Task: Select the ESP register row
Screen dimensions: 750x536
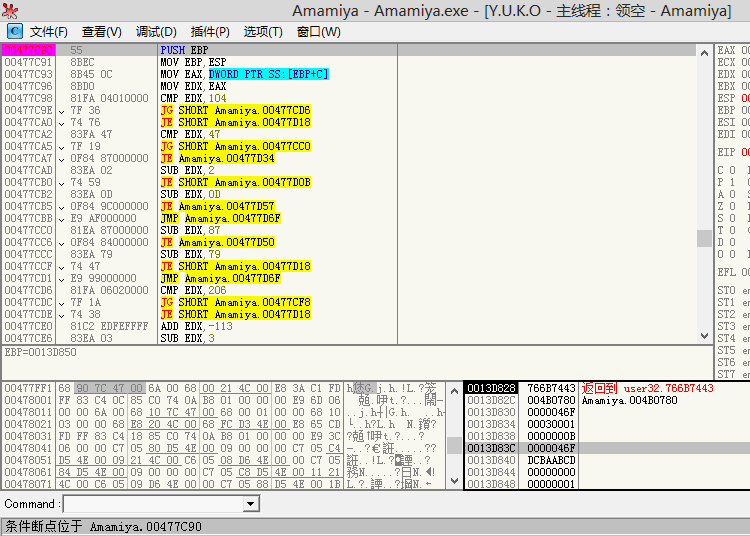Action: click(x=733, y=98)
